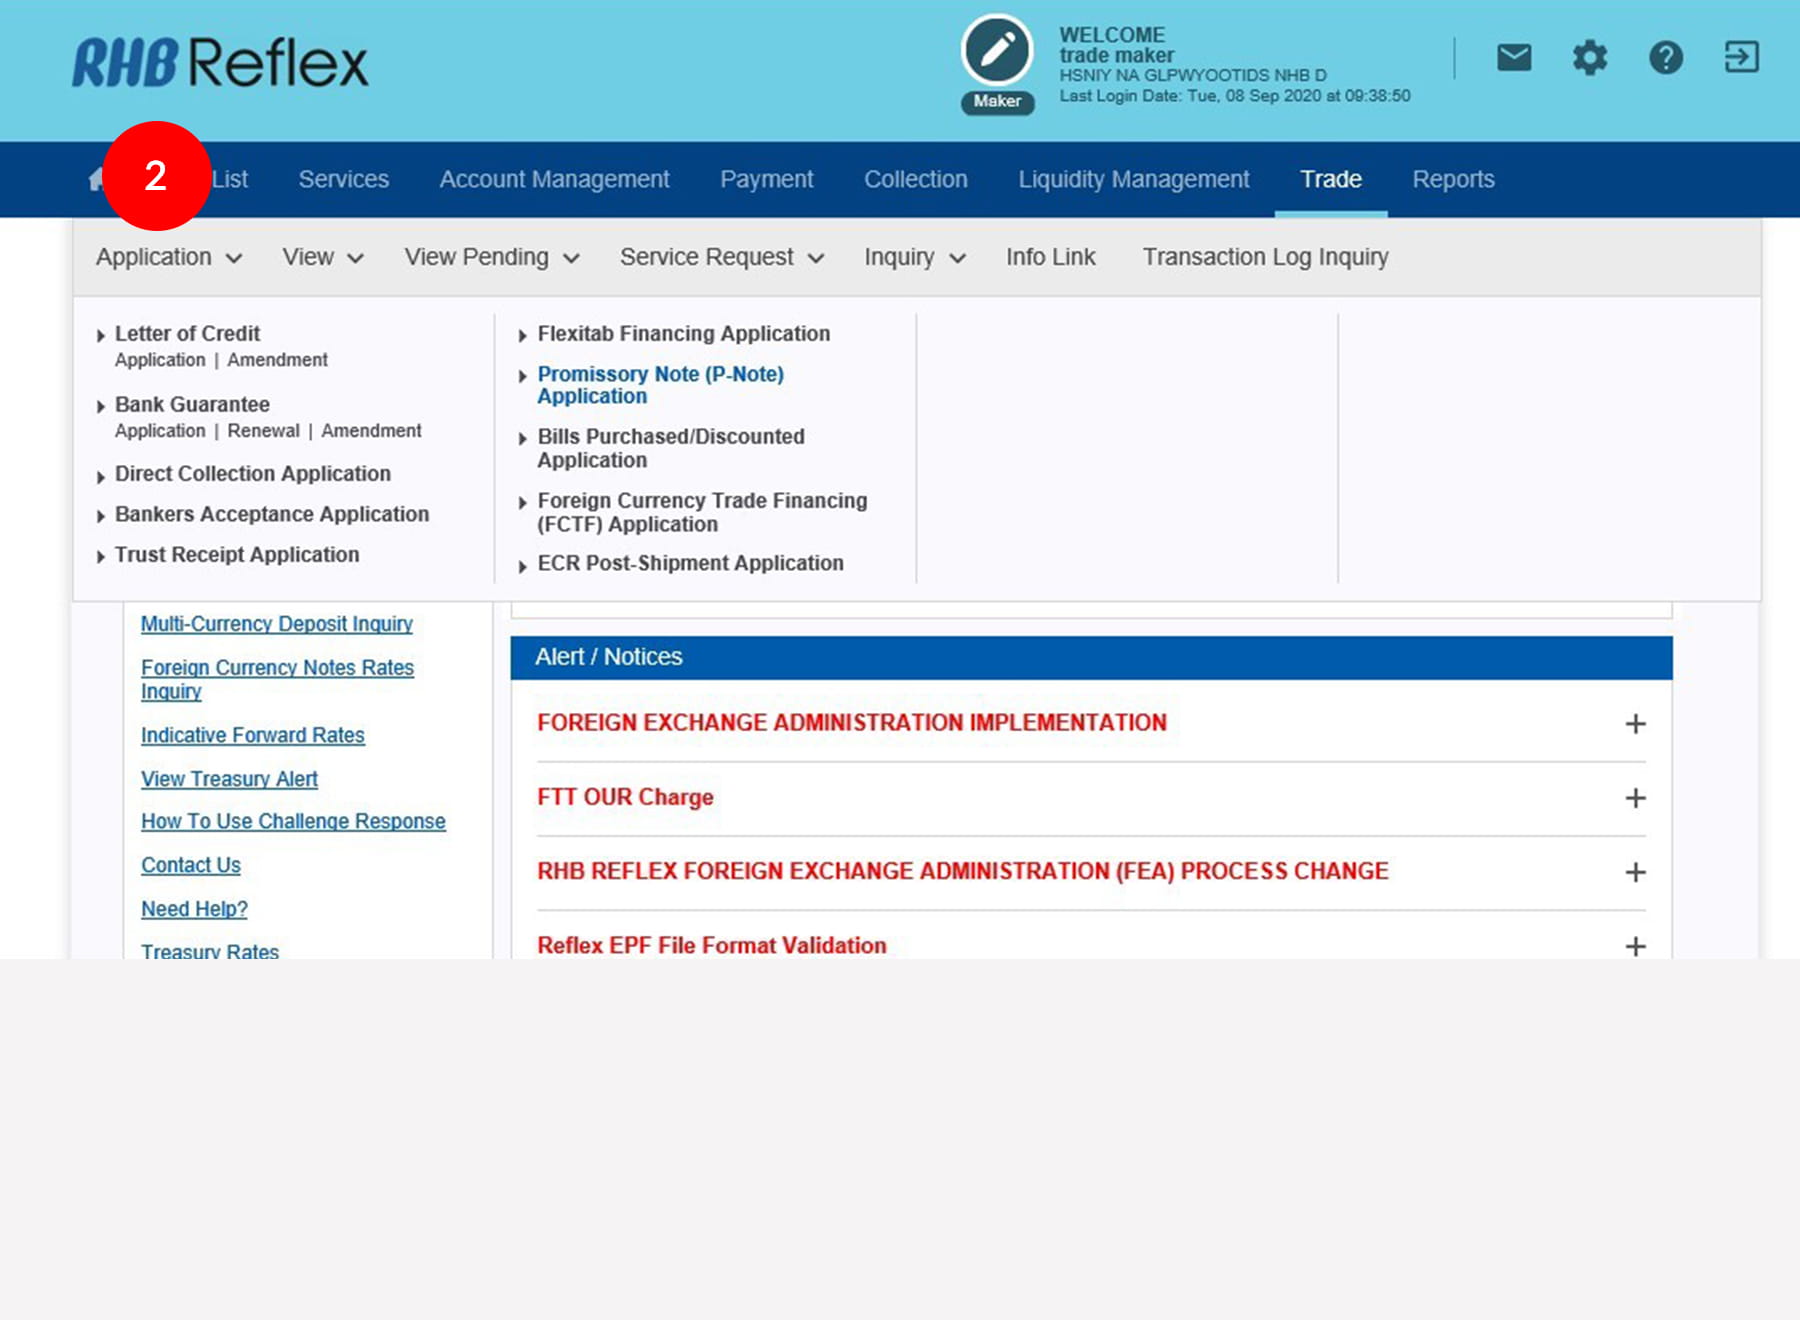The image size is (1800, 1320).
Task: Open Transaction Log Inquiry
Action: (x=1265, y=257)
